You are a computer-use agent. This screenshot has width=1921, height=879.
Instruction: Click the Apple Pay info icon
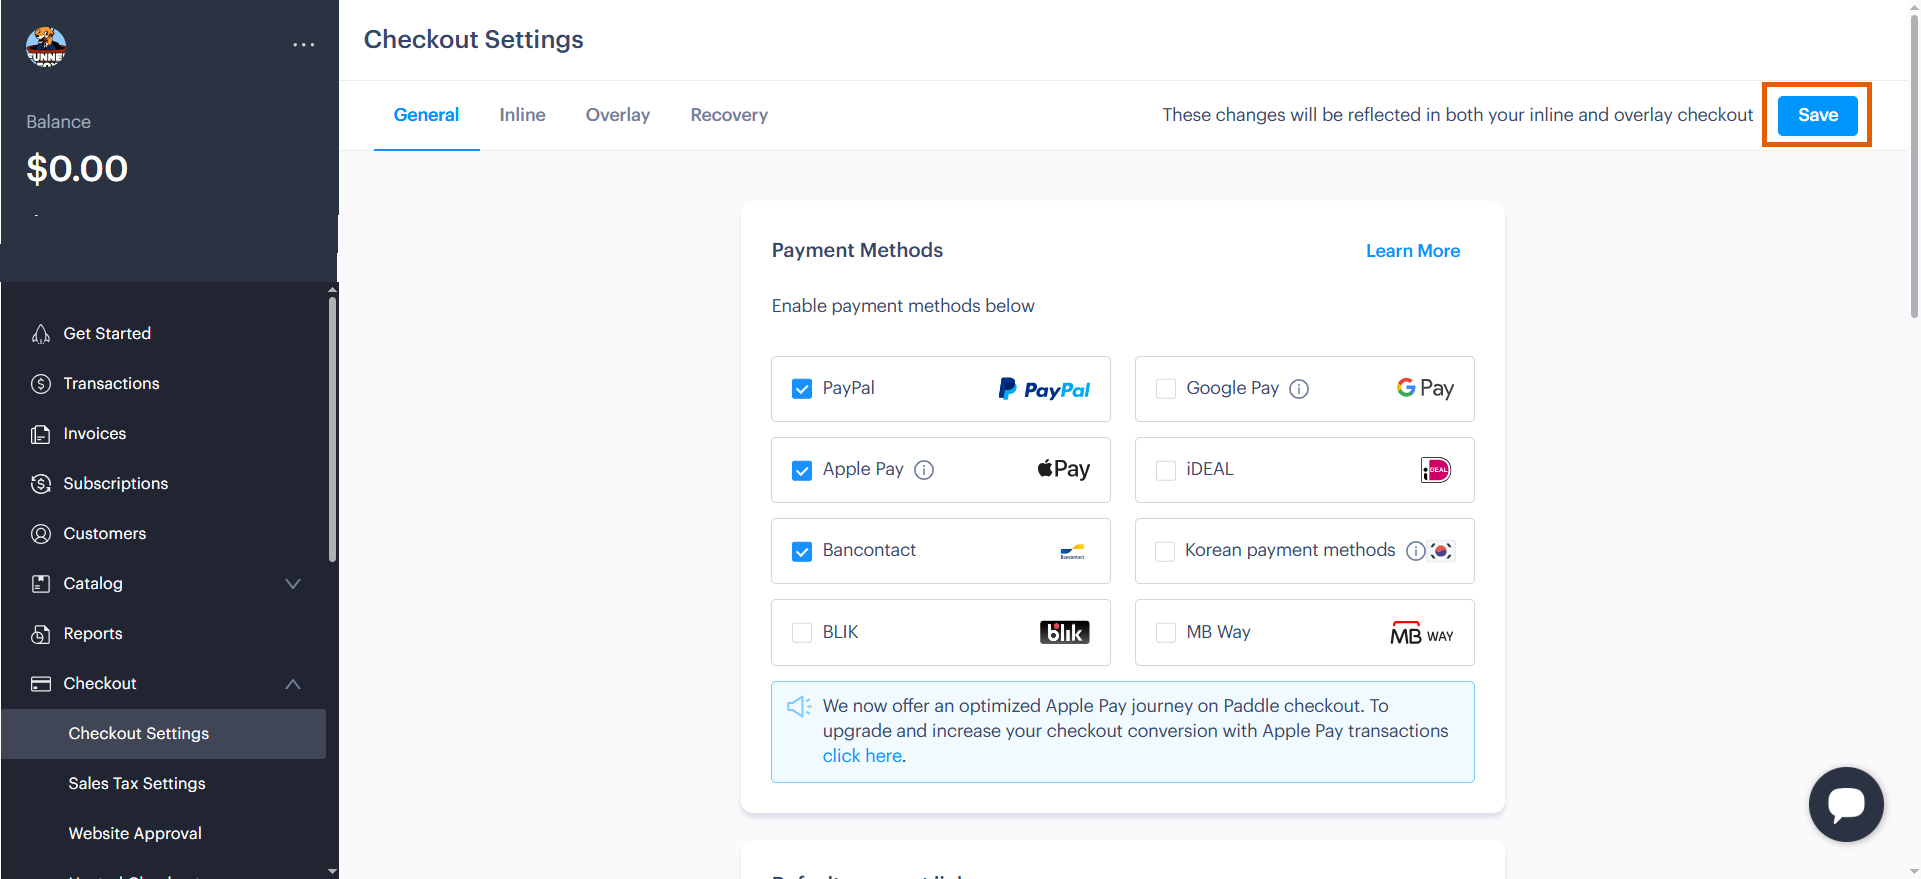924,470
